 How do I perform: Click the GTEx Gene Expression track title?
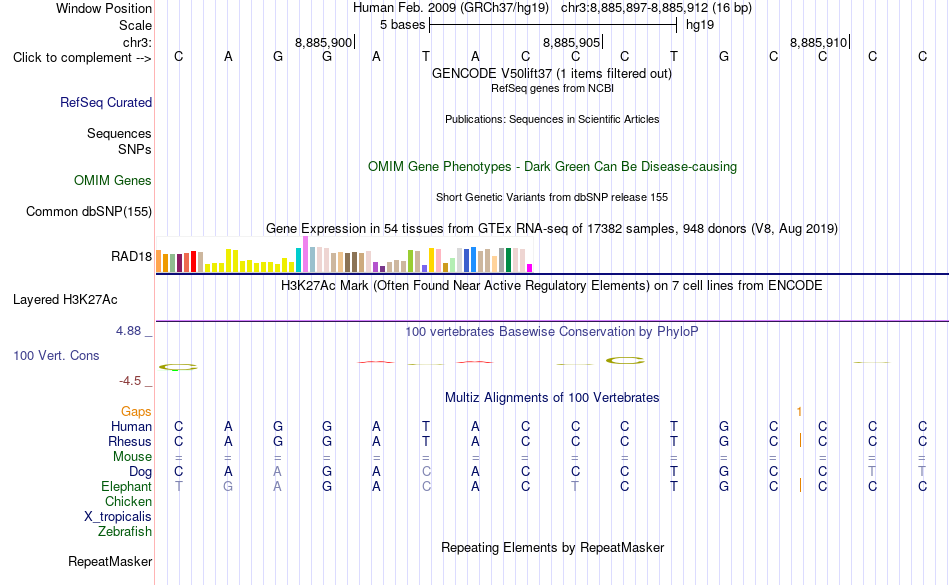tap(552, 228)
